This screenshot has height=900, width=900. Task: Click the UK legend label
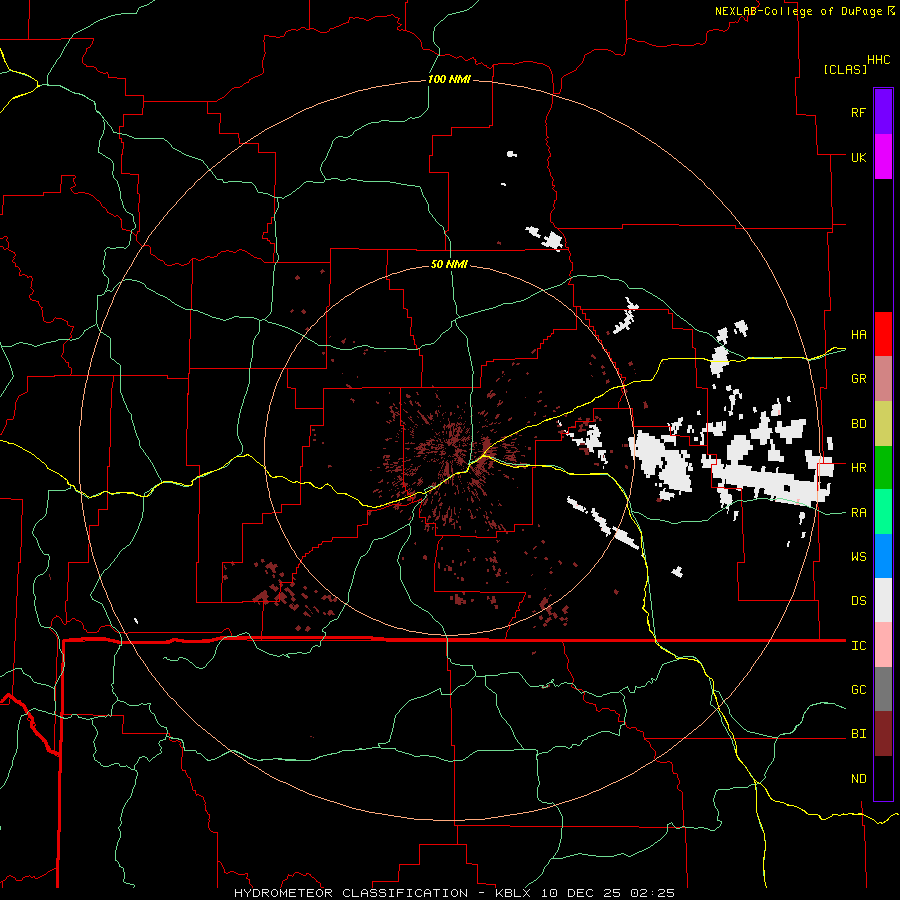(858, 157)
